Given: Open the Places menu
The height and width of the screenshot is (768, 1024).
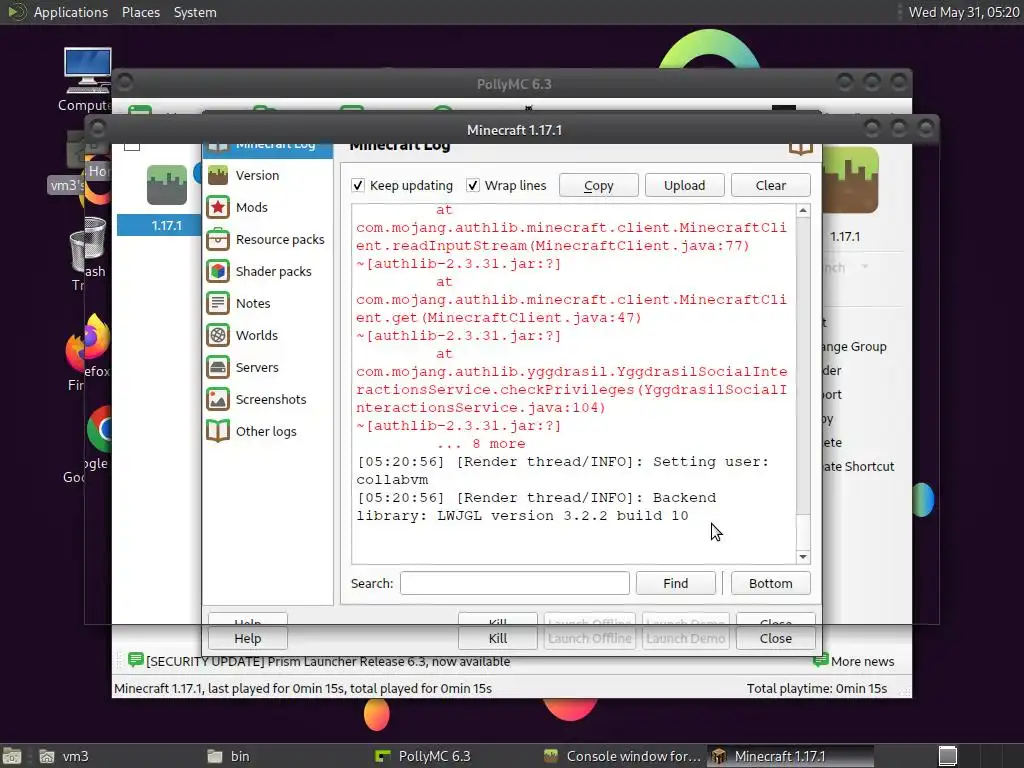Looking at the screenshot, I should (140, 12).
